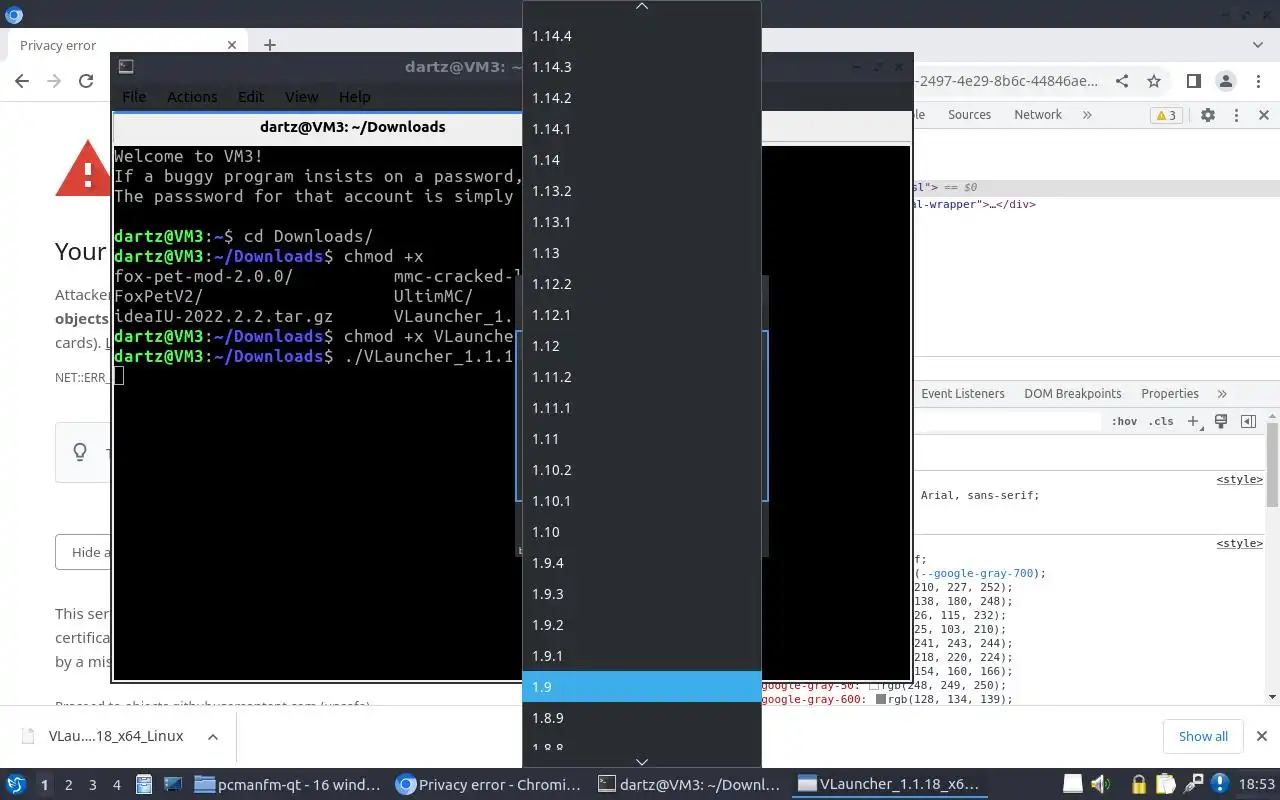
Task: Switch to workspace 2 on taskbar
Action: pos(68,785)
